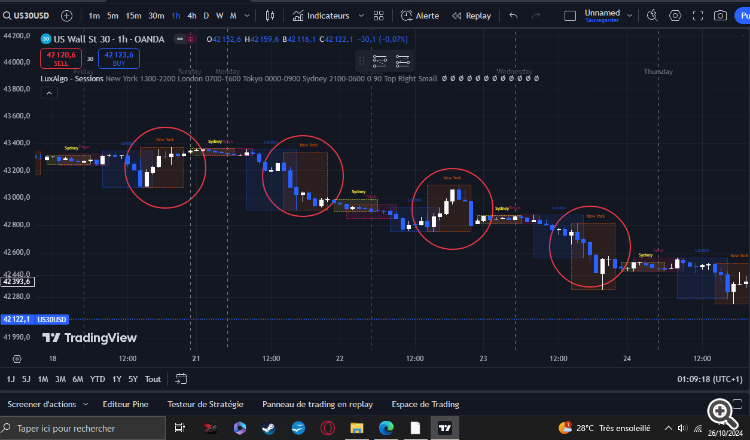Take a chart snapshot with camera icon

pyautogui.click(x=720, y=16)
